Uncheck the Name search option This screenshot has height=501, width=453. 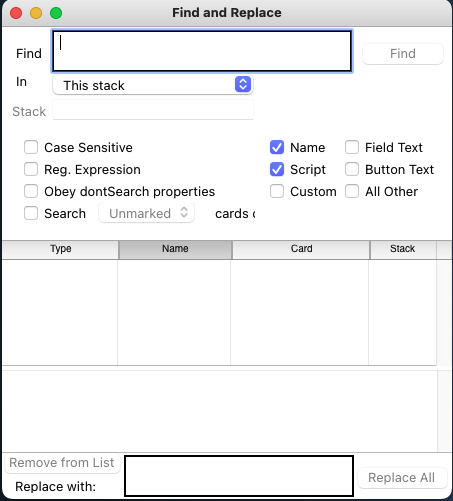[277, 147]
